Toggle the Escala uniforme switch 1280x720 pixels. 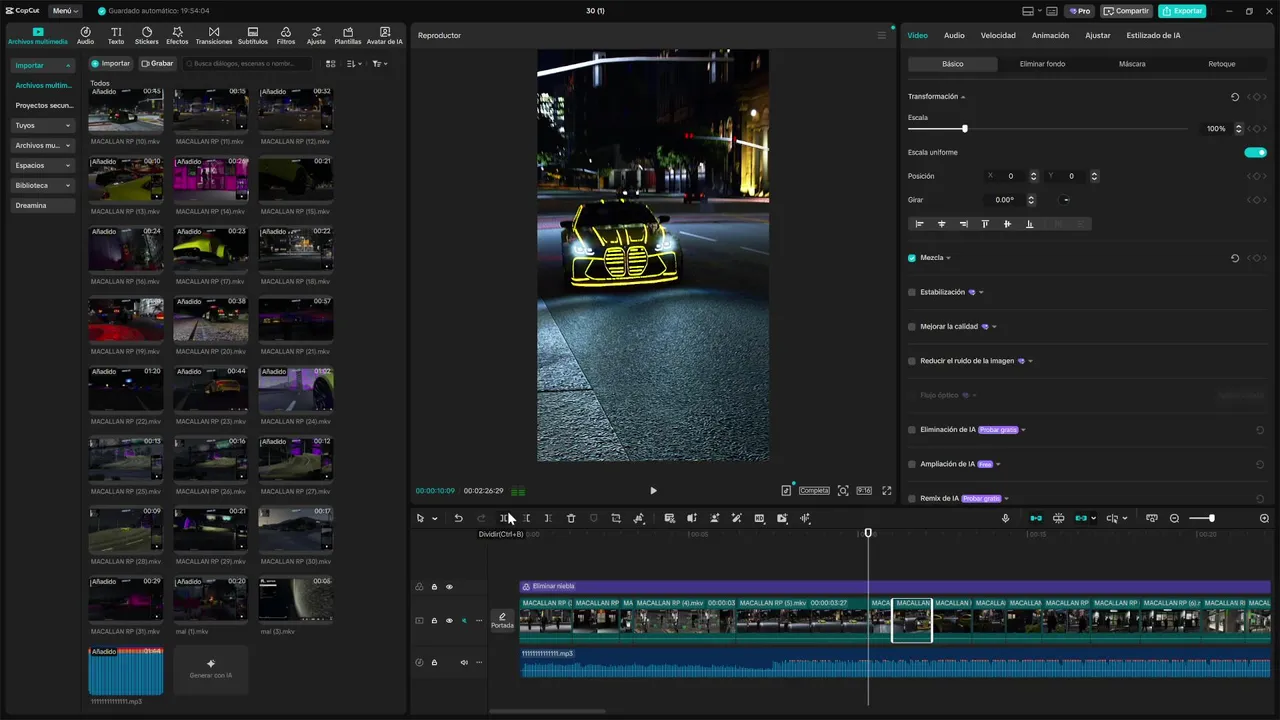tap(1255, 153)
